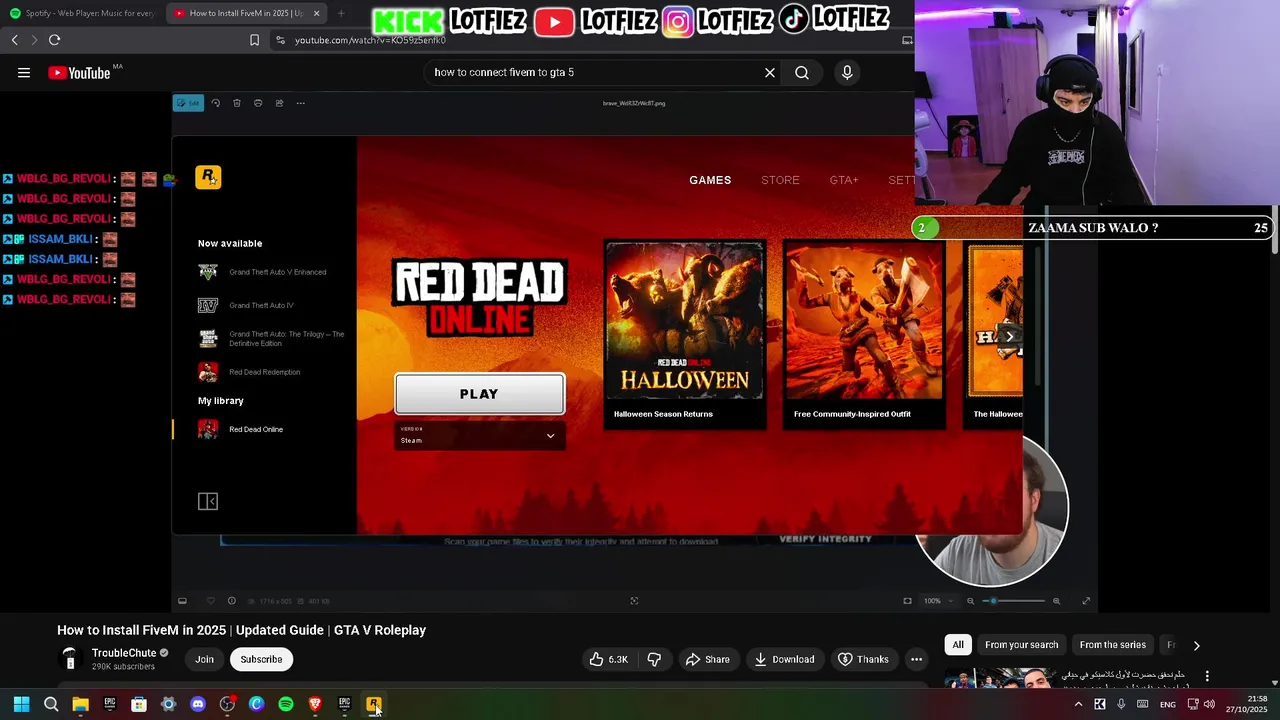Select the From the series chip
This screenshot has height=720, width=1280.
(1112, 645)
